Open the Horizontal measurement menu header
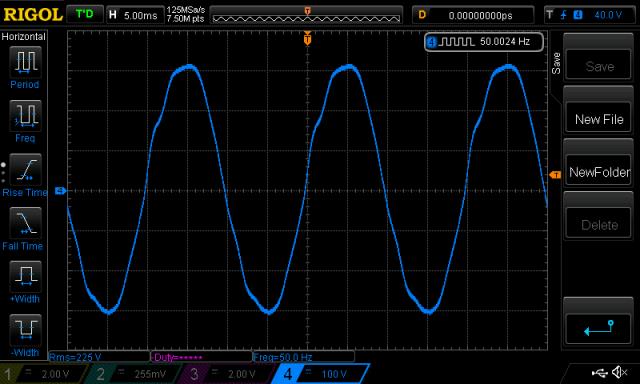 pos(24,37)
